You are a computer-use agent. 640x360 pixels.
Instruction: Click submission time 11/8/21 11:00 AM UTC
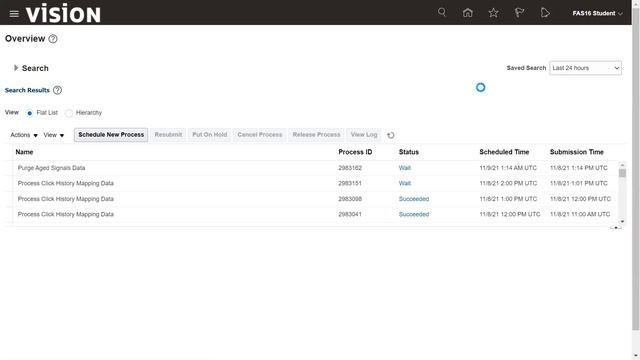[x=580, y=214]
